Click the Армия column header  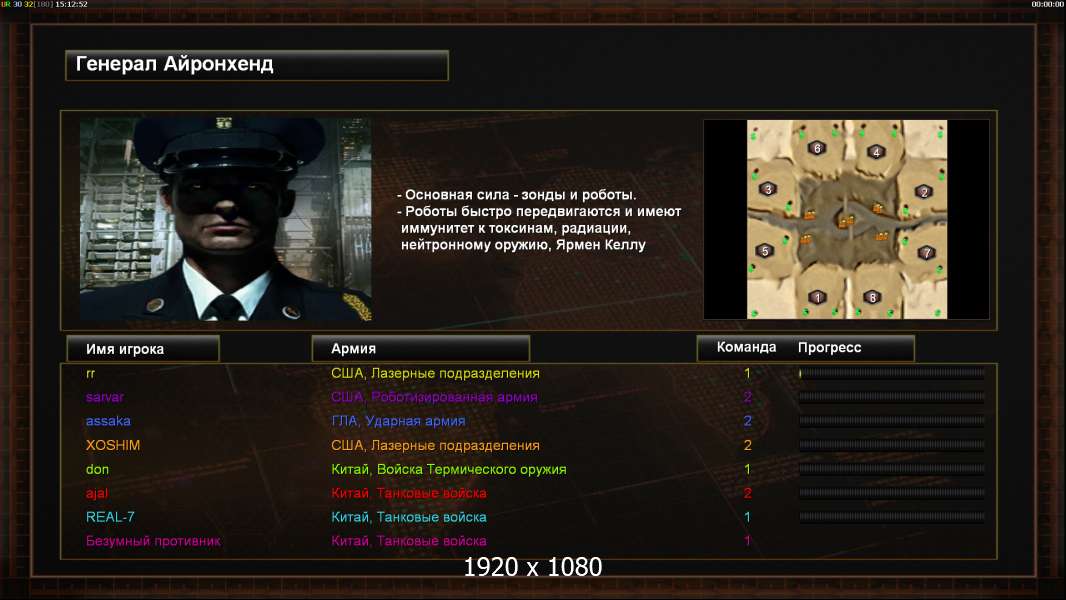[x=420, y=349]
